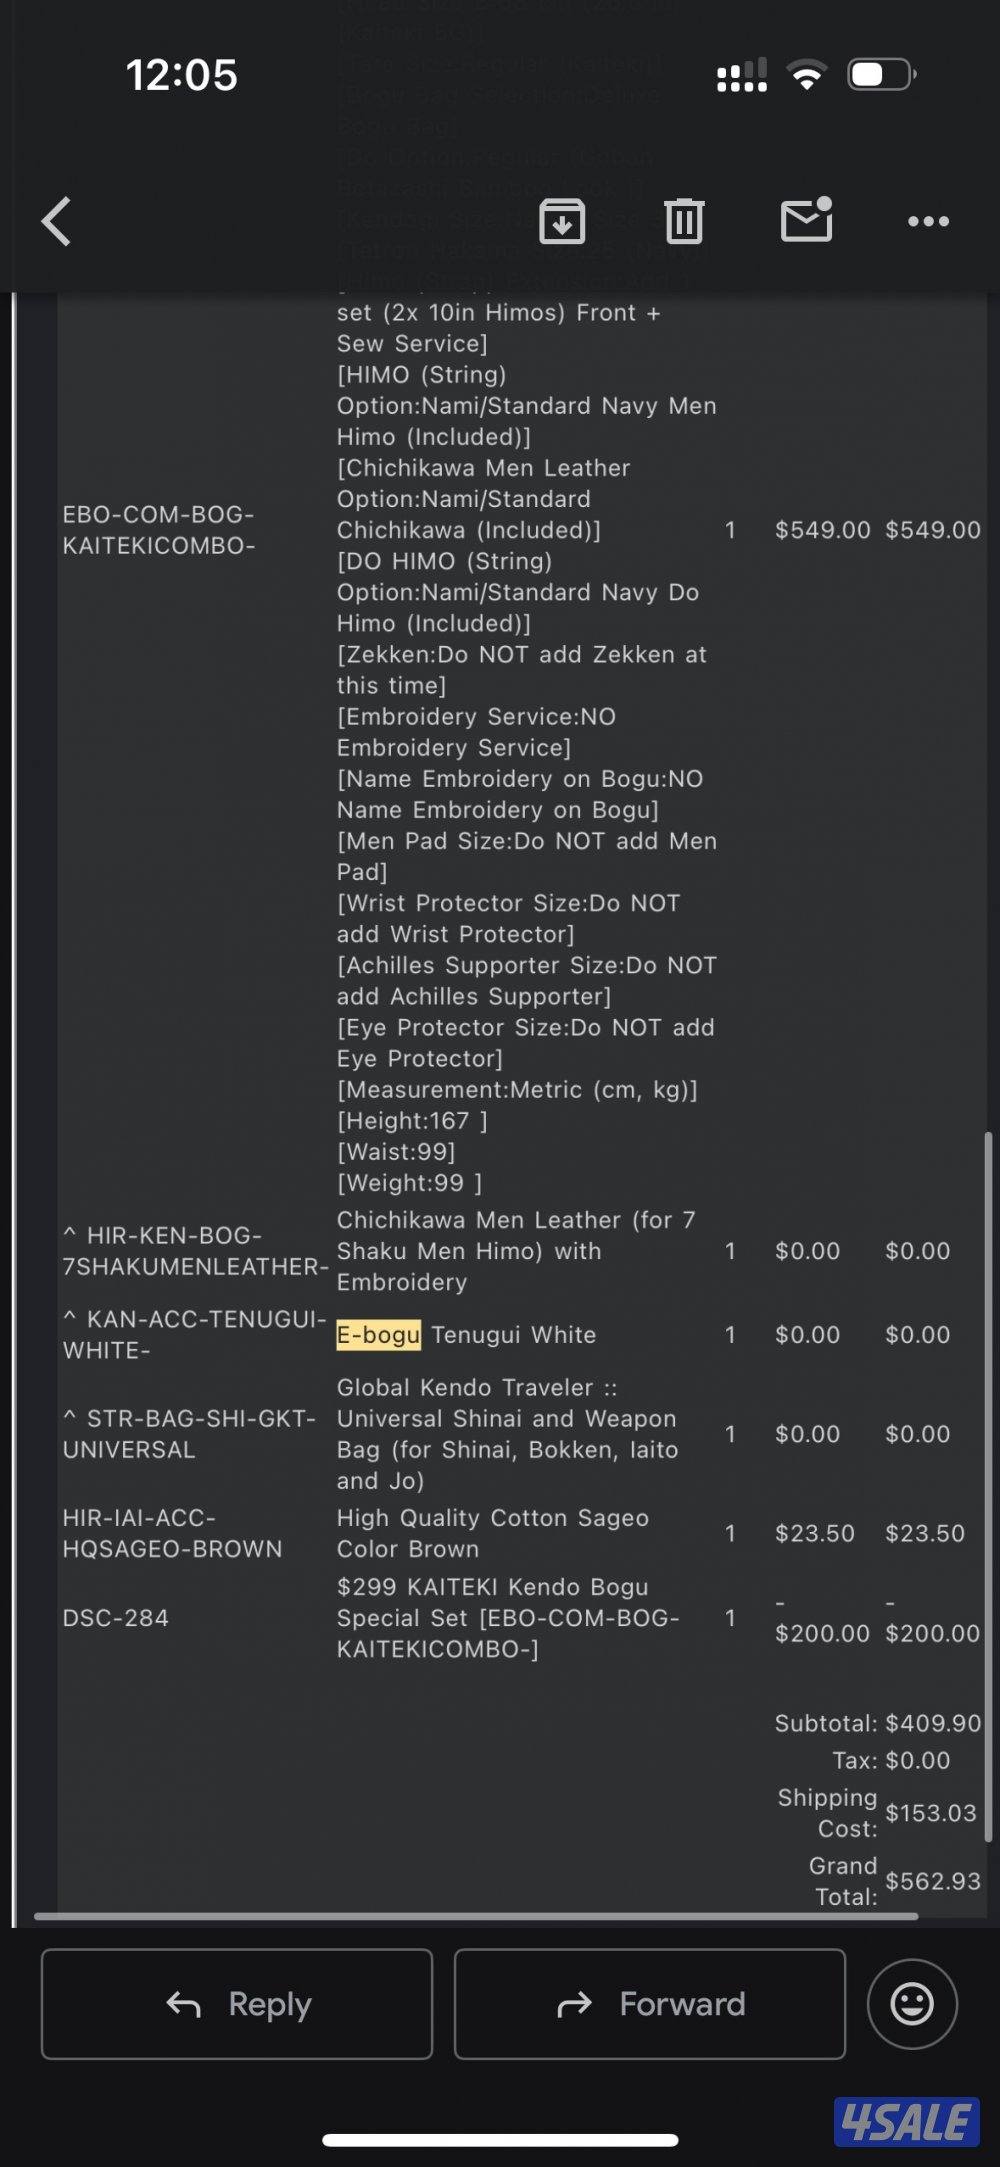The image size is (1000, 2167).
Task: Tap the Wi-Fi status icon
Action: (x=806, y=75)
